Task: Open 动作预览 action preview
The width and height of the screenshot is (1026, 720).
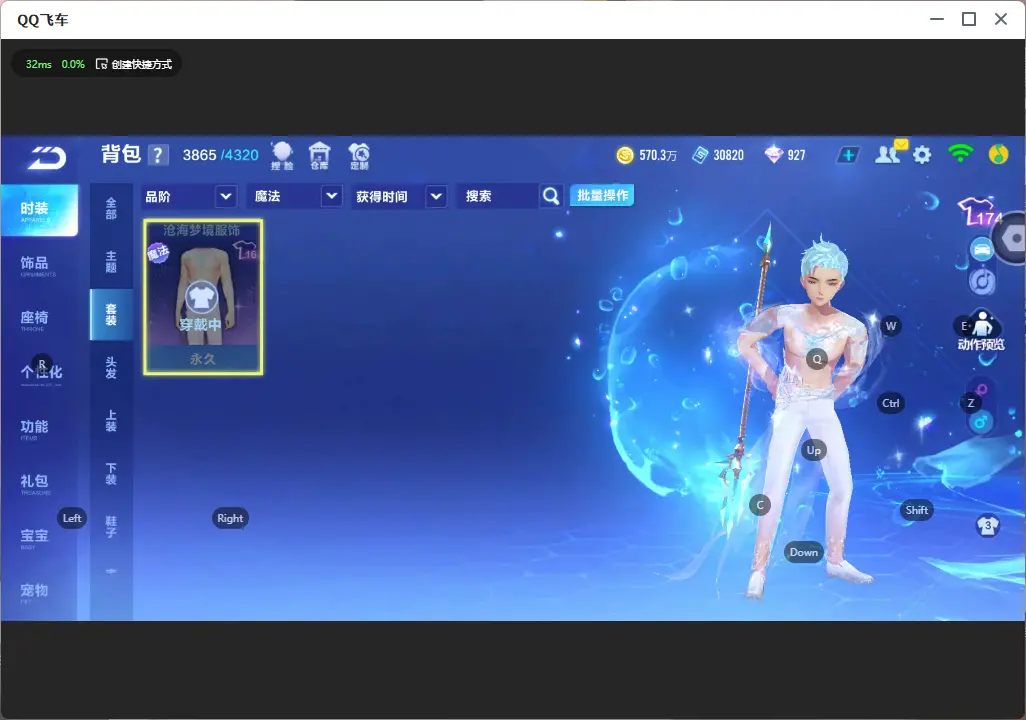Action: pyautogui.click(x=981, y=331)
